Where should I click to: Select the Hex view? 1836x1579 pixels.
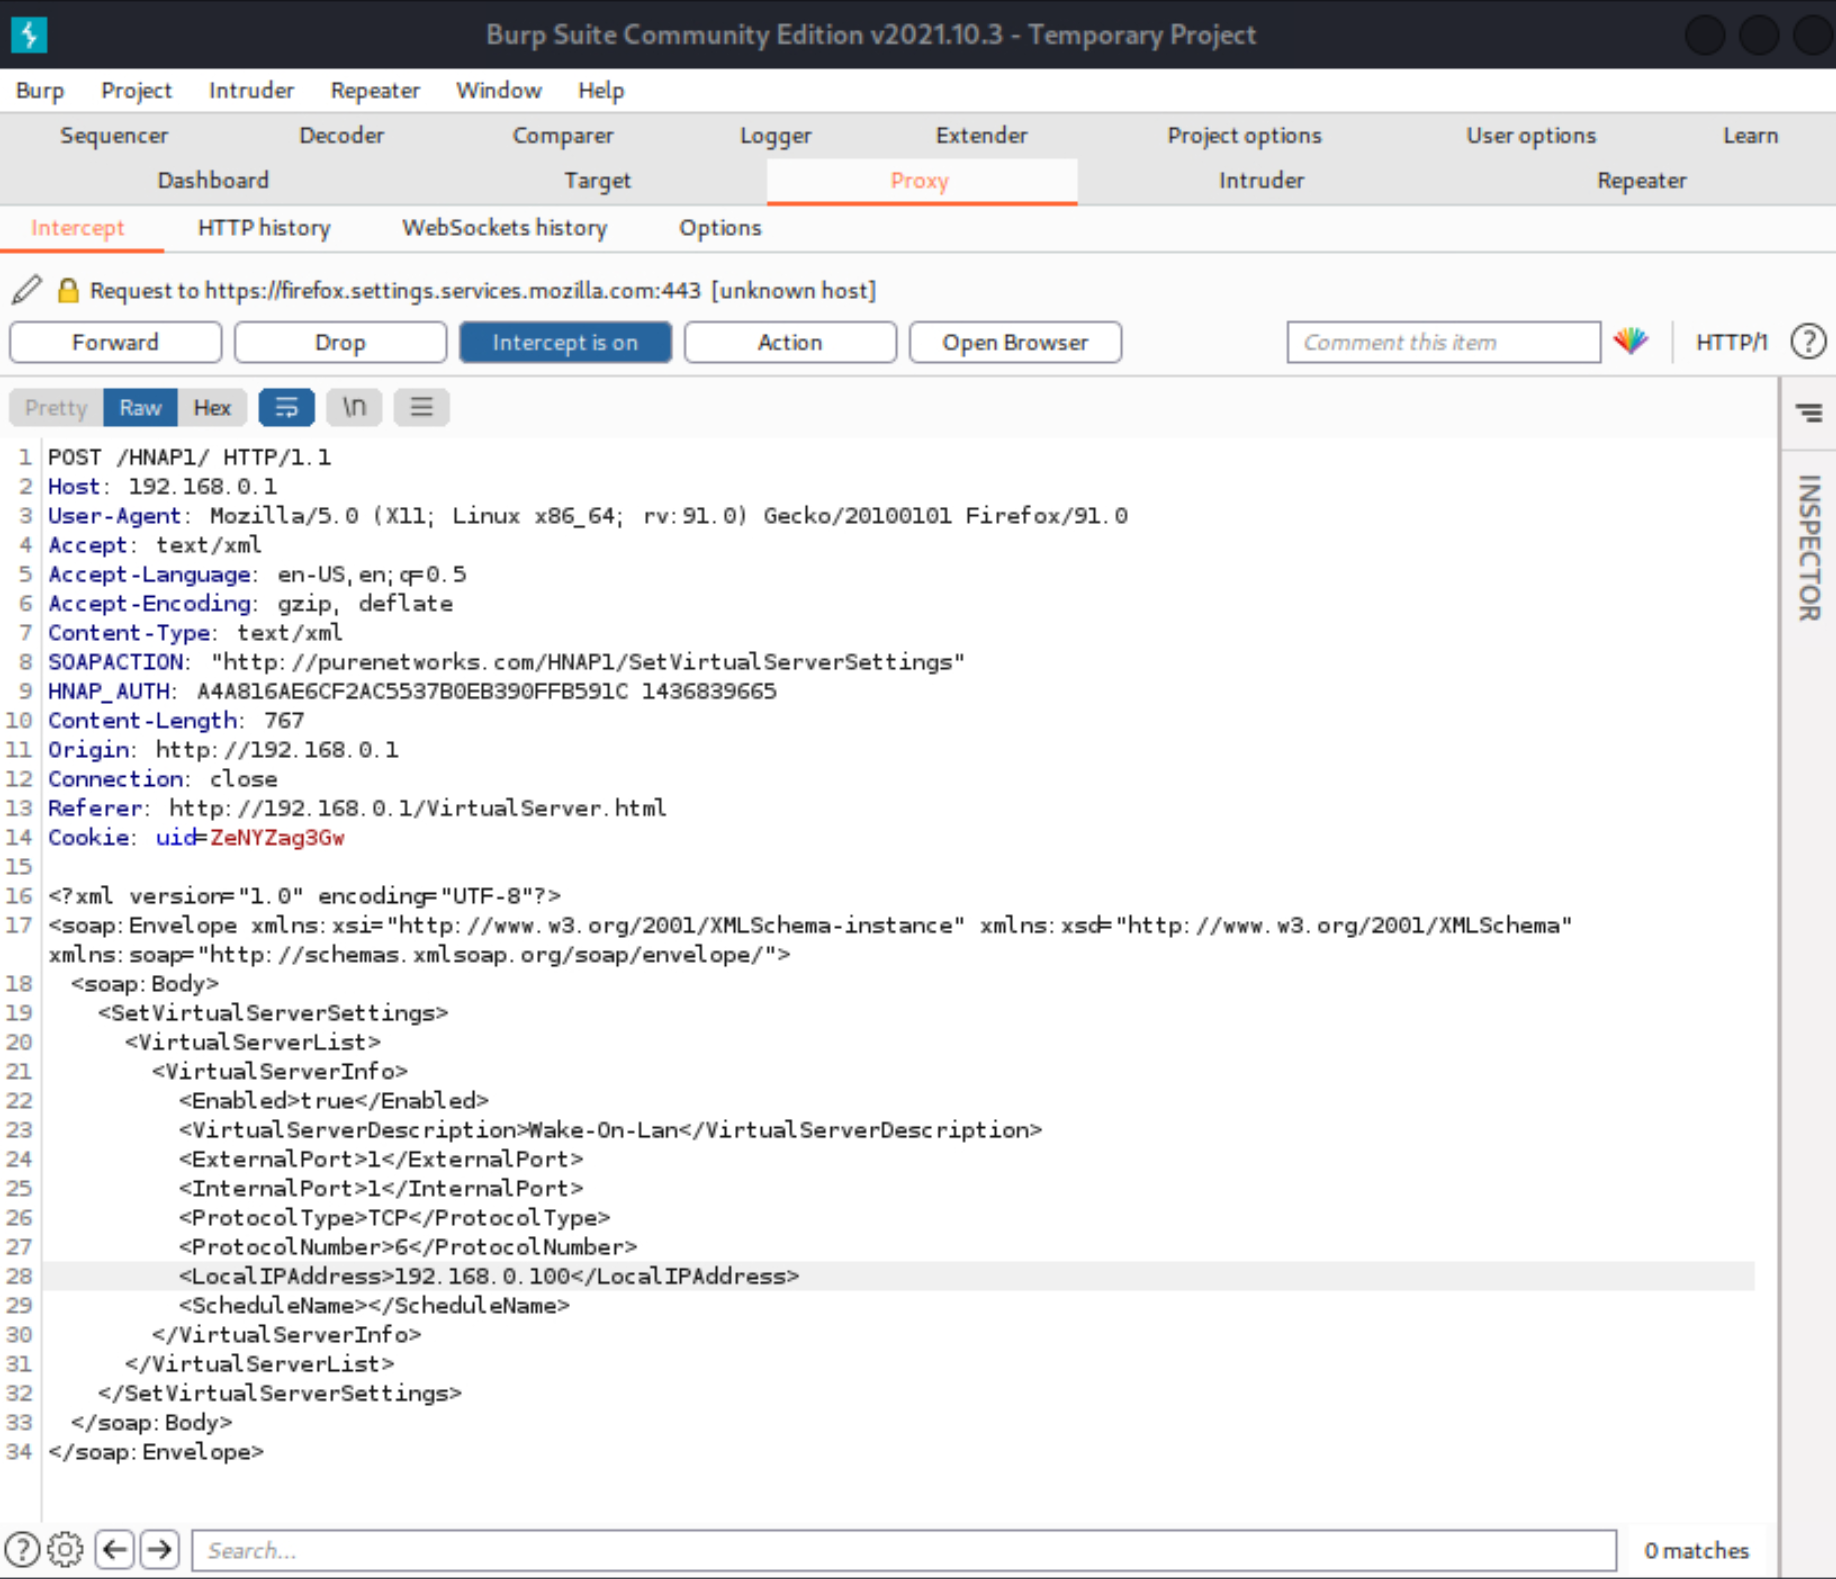[x=212, y=407]
